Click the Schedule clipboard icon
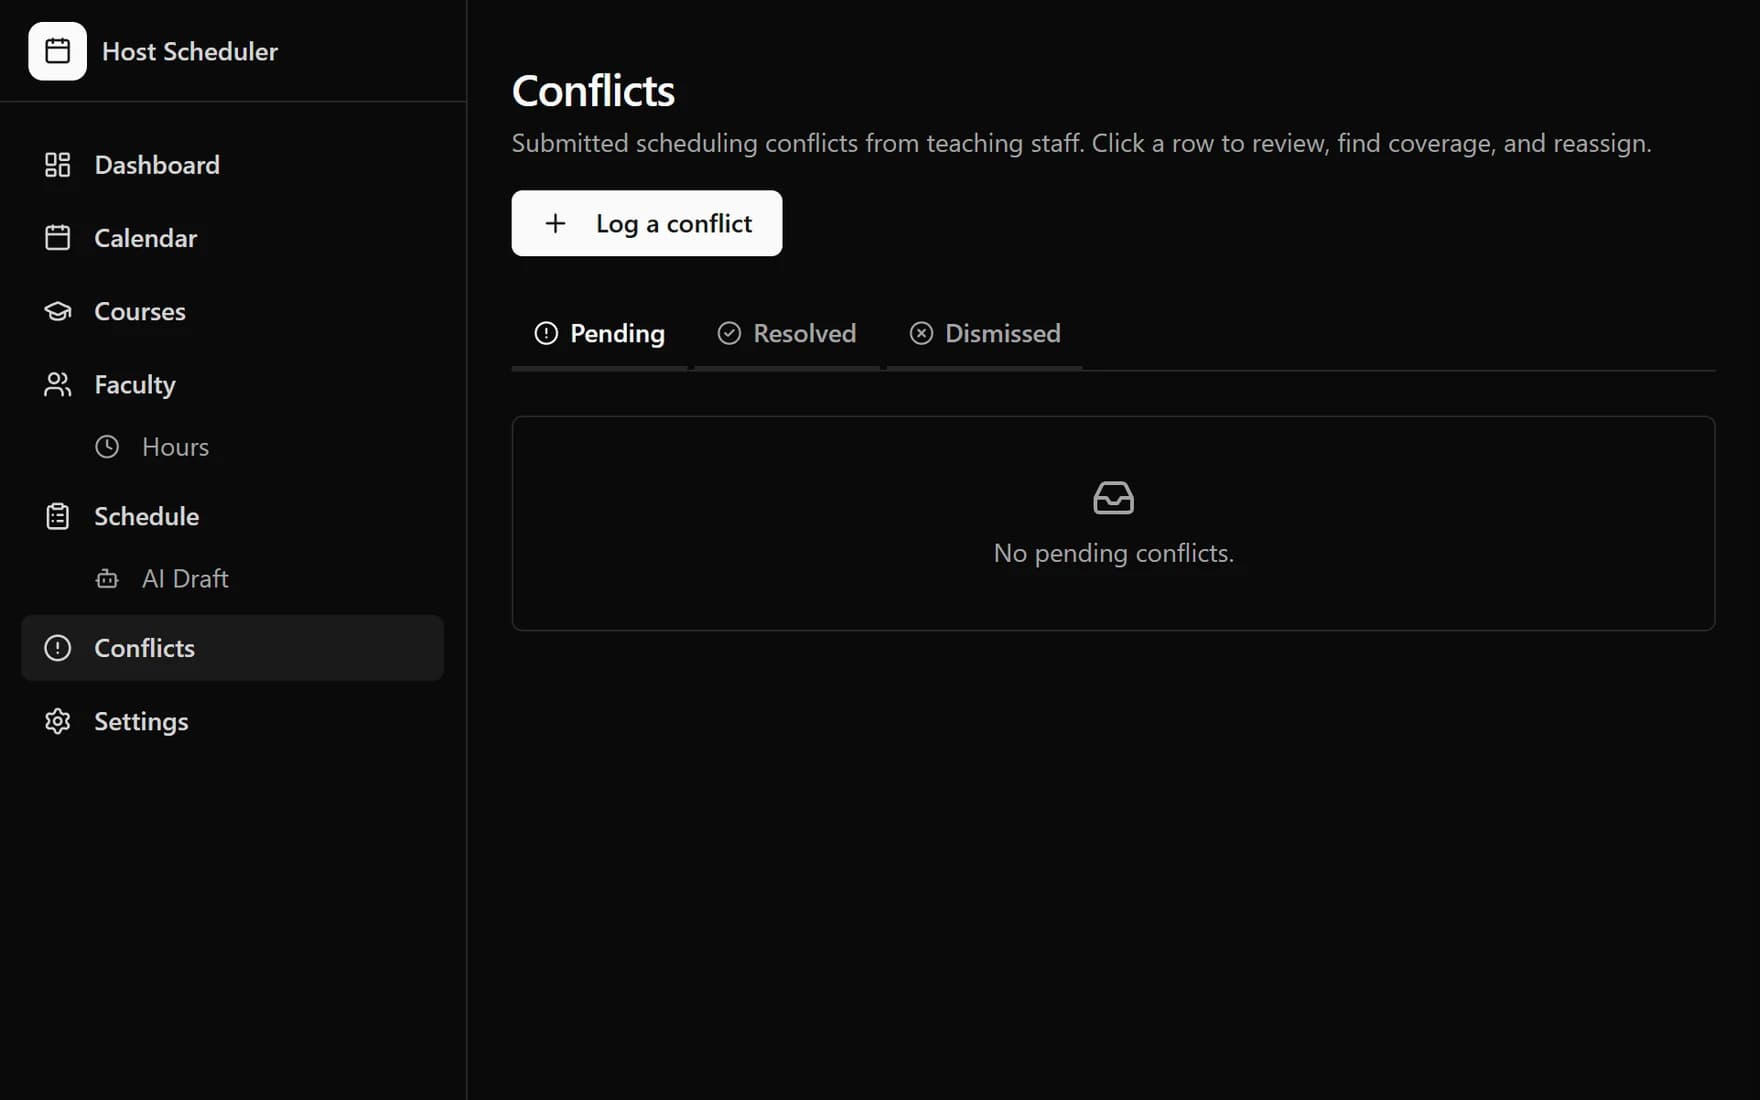The width and height of the screenshot is (1760, 1100). pos(58,516)
